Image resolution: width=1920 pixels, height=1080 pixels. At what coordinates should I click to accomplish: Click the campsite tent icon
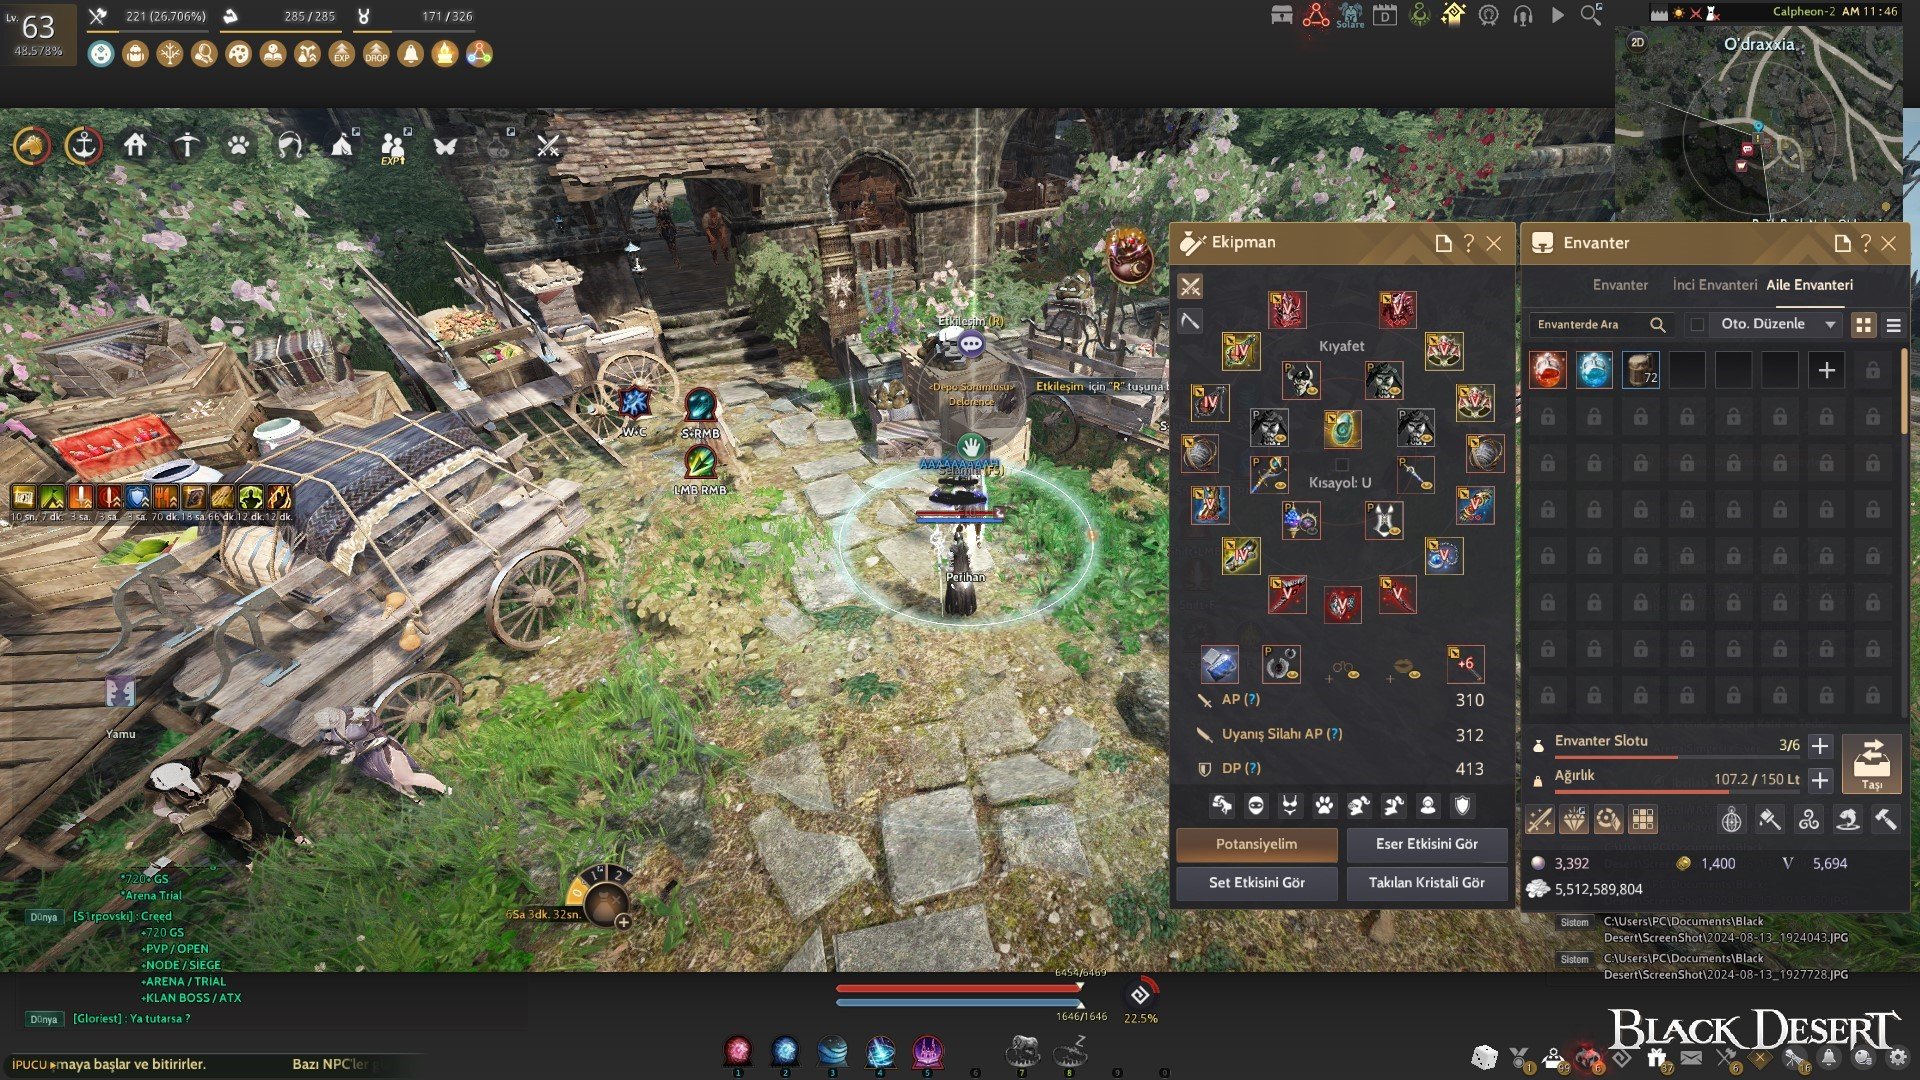[343, 146]
